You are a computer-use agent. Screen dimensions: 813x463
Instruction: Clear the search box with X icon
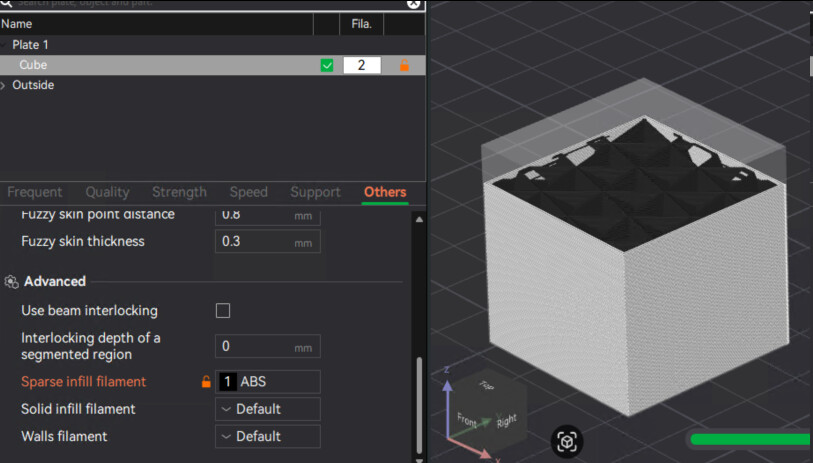coord(413,4)
